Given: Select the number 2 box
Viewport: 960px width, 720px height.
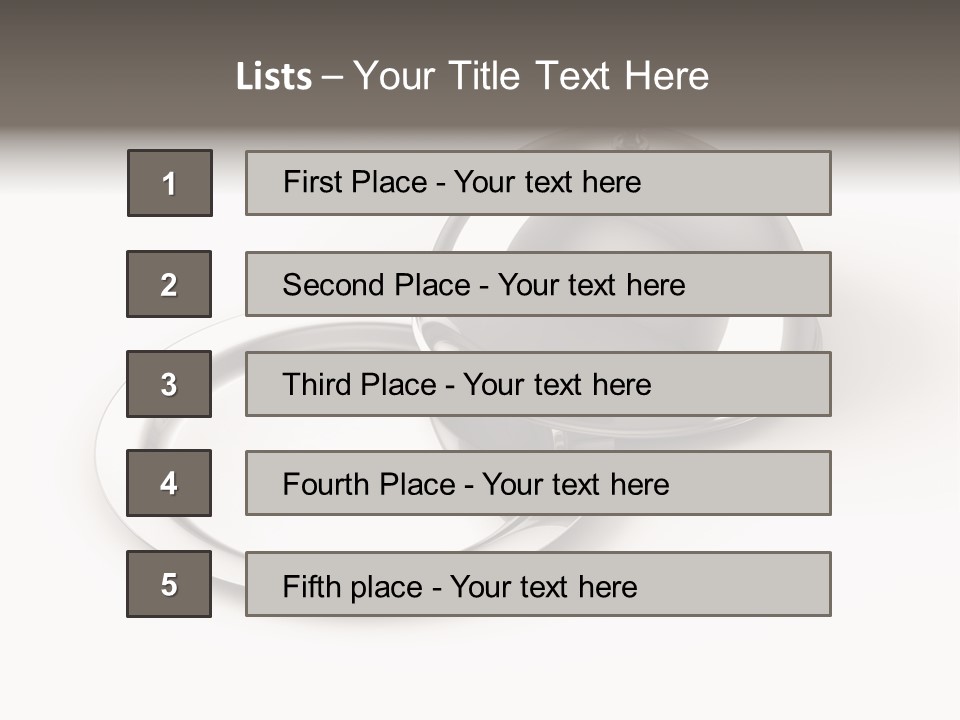Looking at the screenshot, I should pyautogui.click(x=169, y=284).
